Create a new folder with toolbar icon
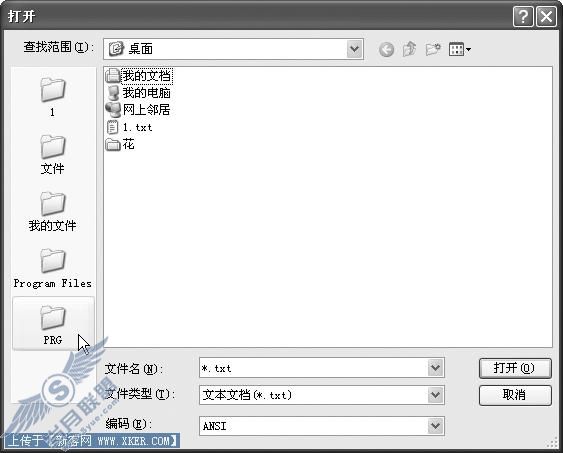Image resolution: width=563 pixels, height=453 pixels. pos(433,49)
